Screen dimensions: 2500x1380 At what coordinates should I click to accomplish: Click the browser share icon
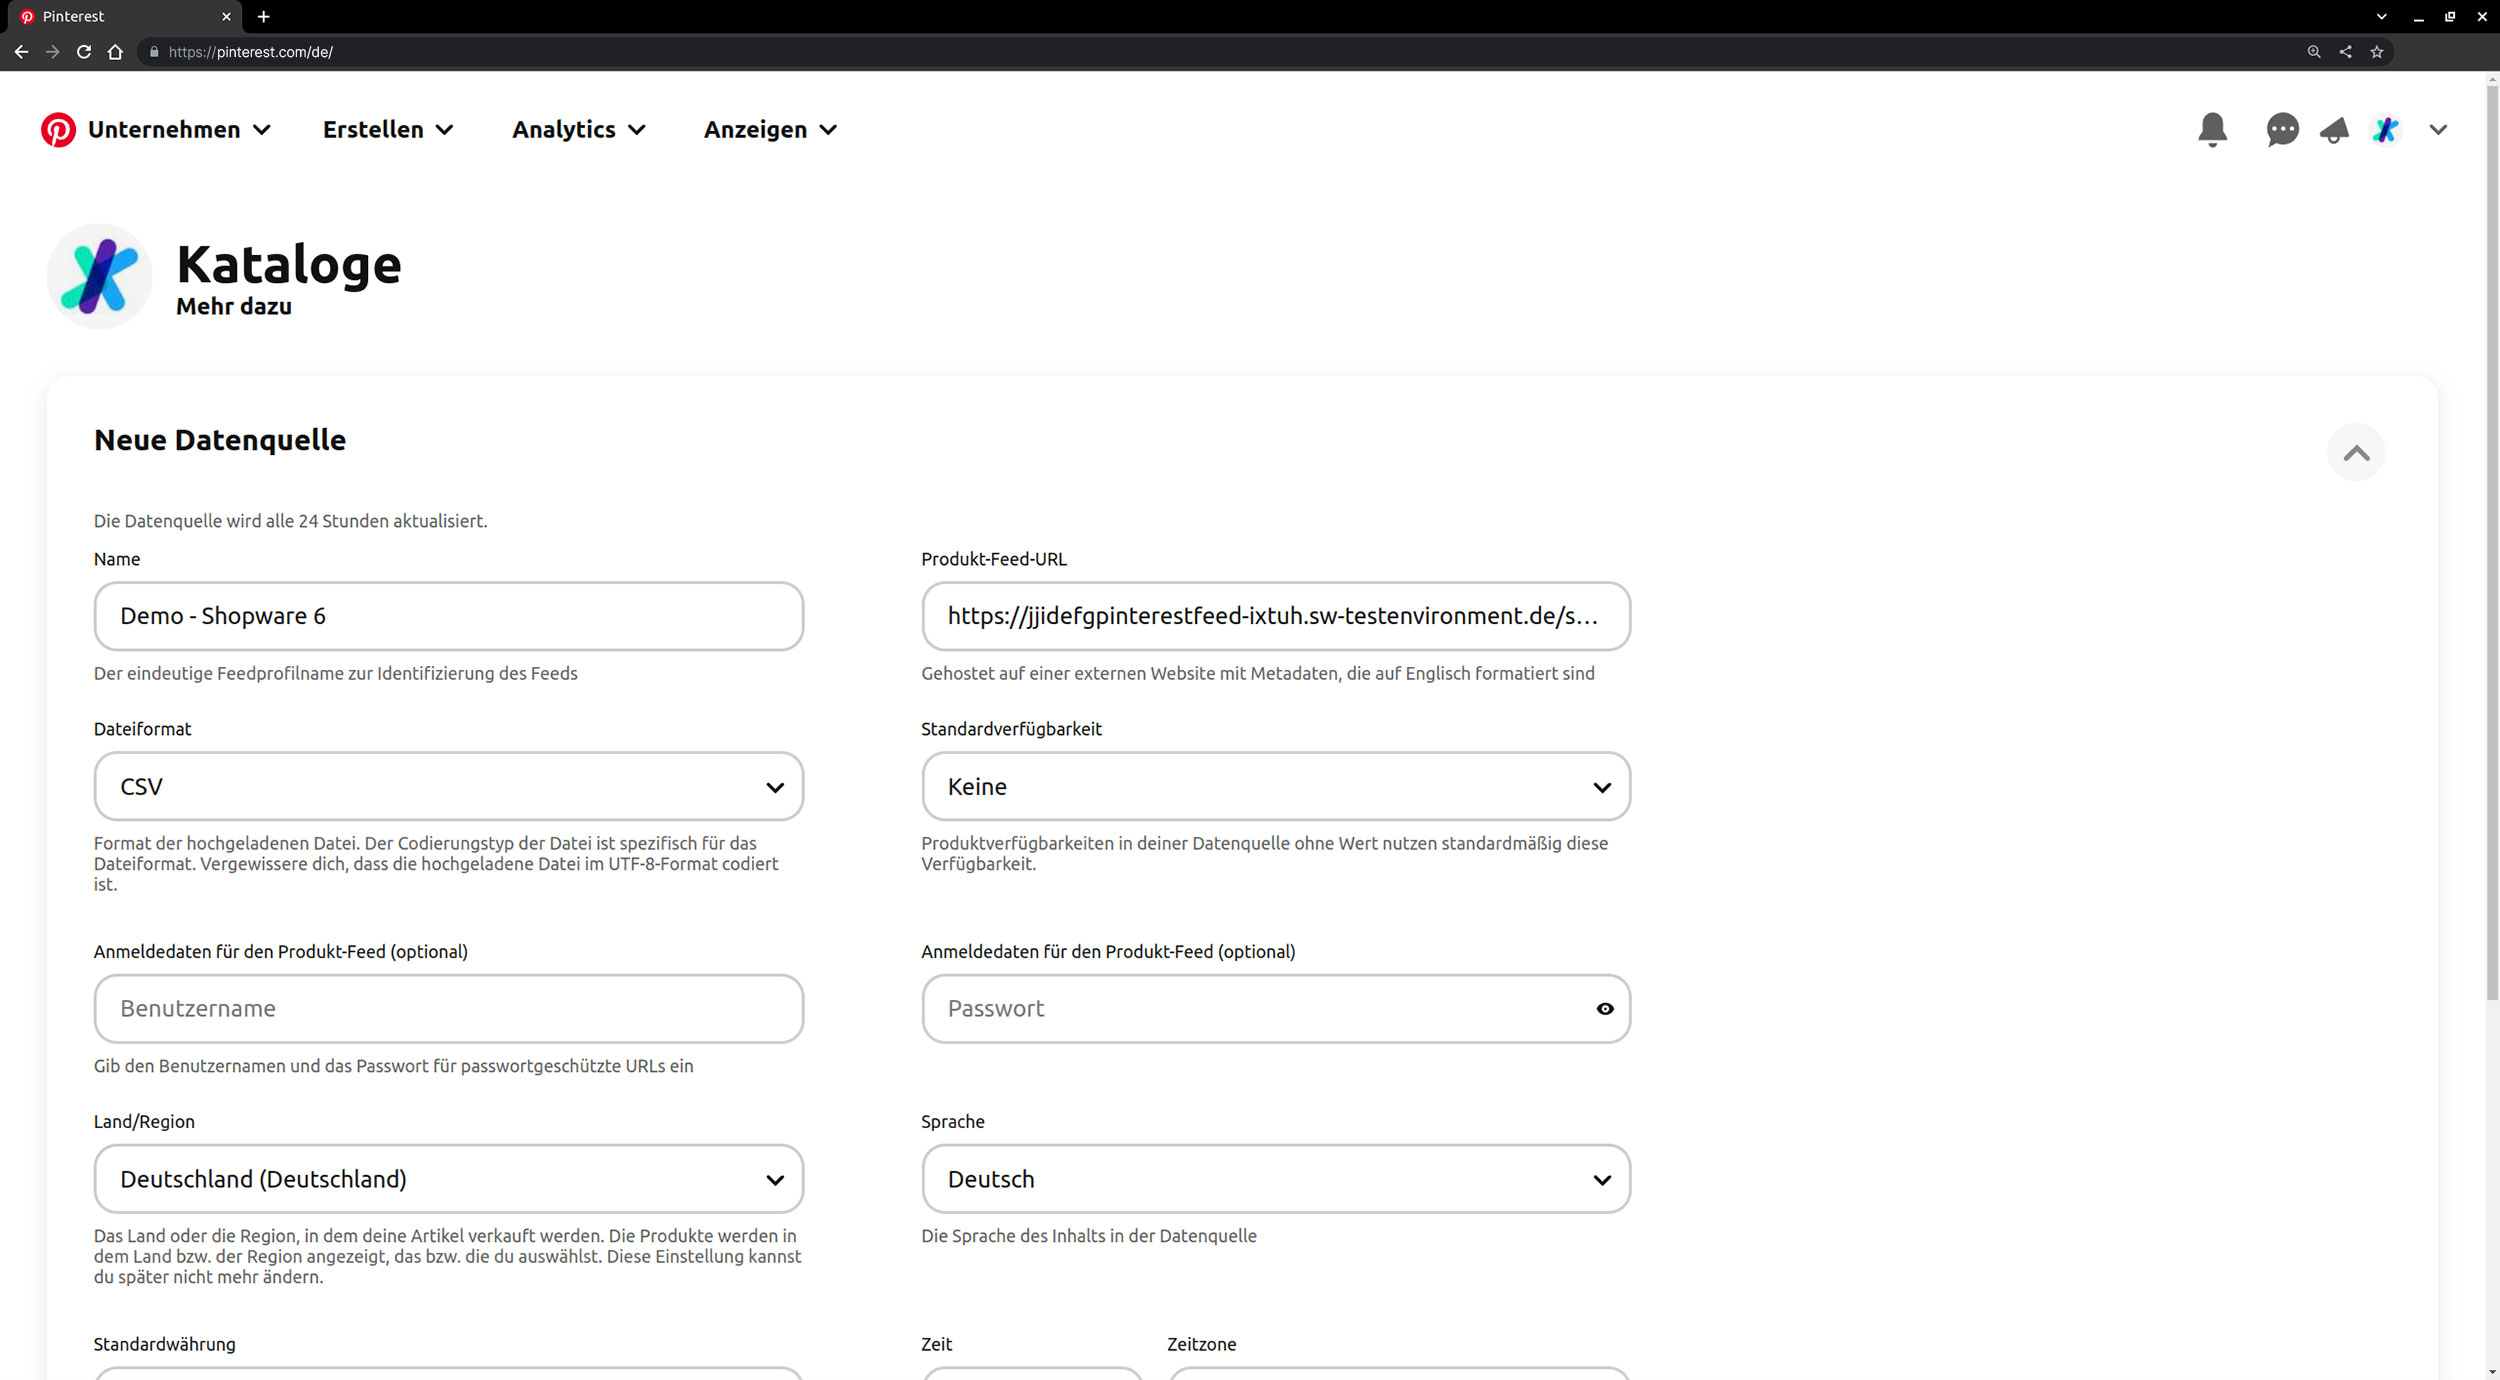click(2345, 52)
